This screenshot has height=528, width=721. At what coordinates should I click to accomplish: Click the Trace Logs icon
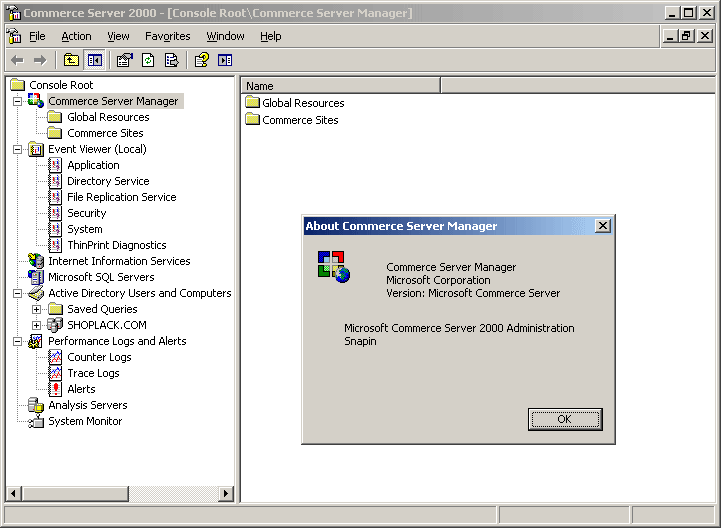click(x=55, y=373)
